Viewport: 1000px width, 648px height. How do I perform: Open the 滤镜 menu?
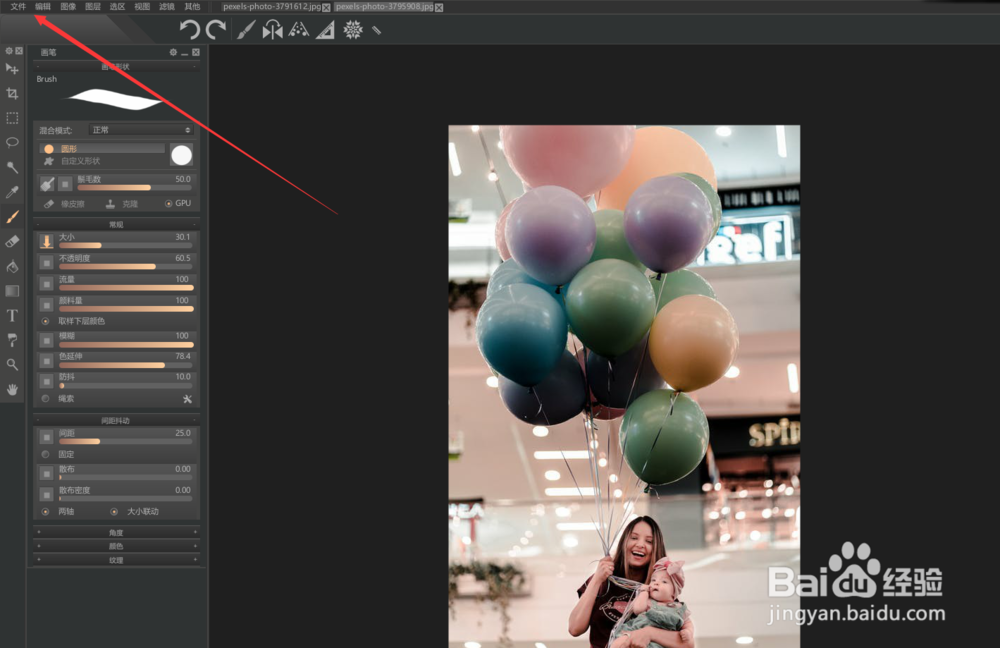point(167,6)
